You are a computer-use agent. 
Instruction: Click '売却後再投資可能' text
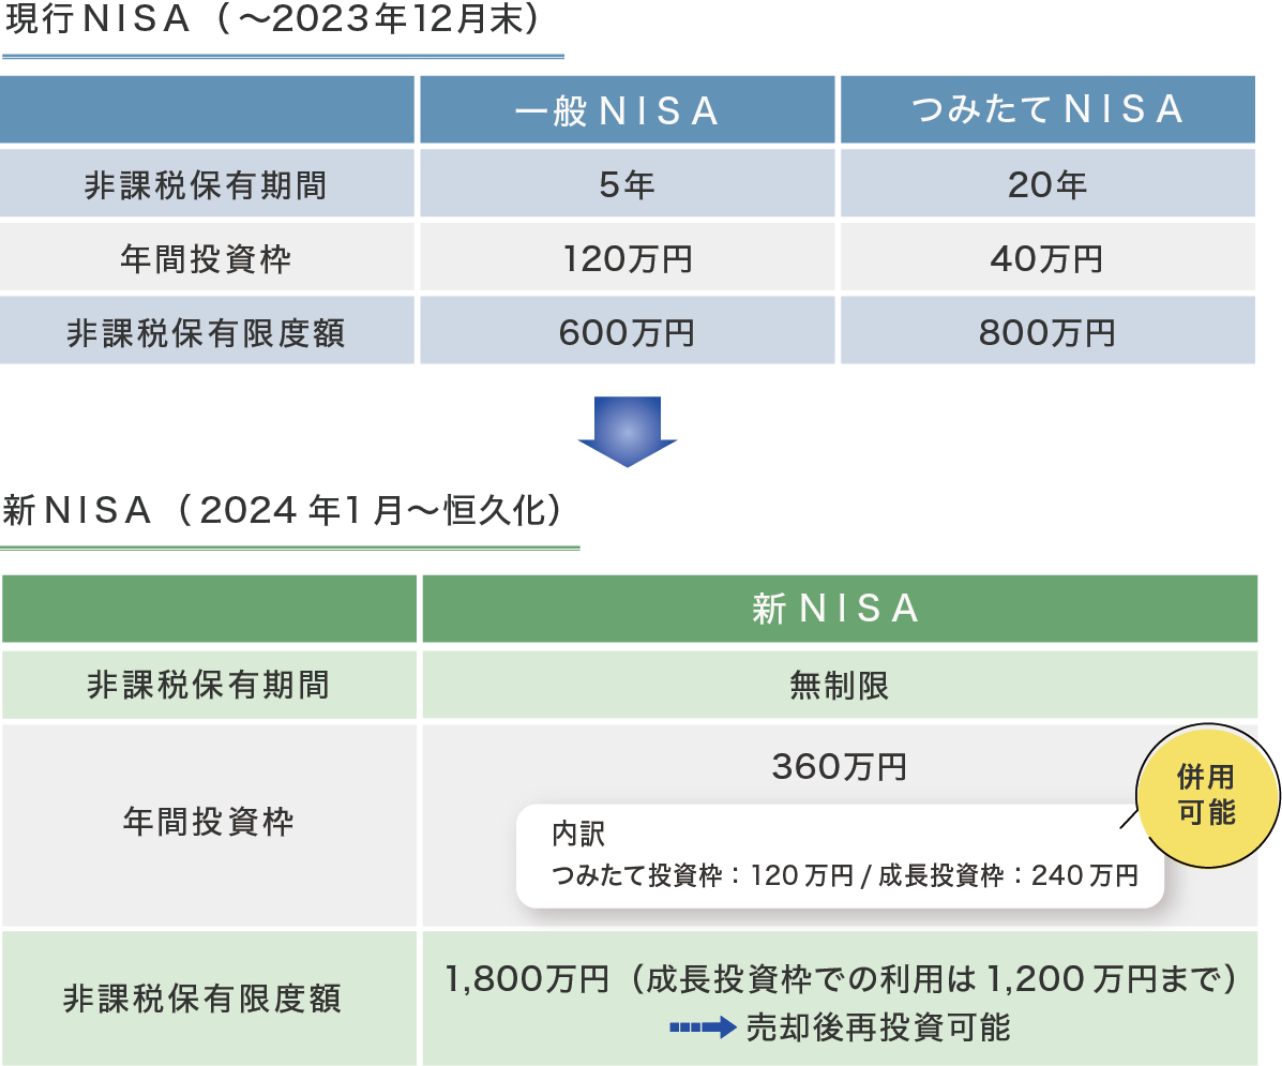(x=878, y=1027)
